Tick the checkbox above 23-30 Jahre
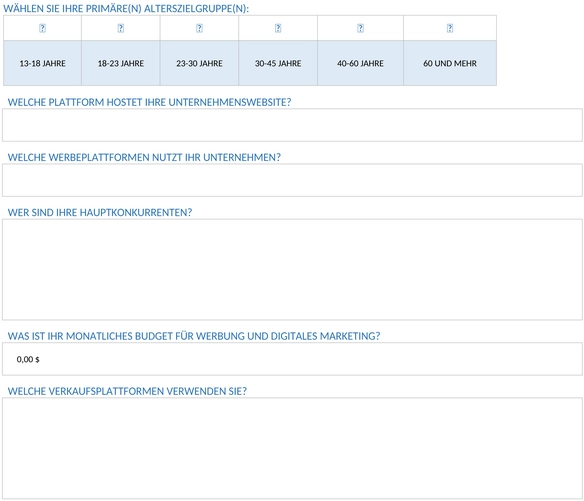This screenshot has height=501, width=584. tap(199, 28)
